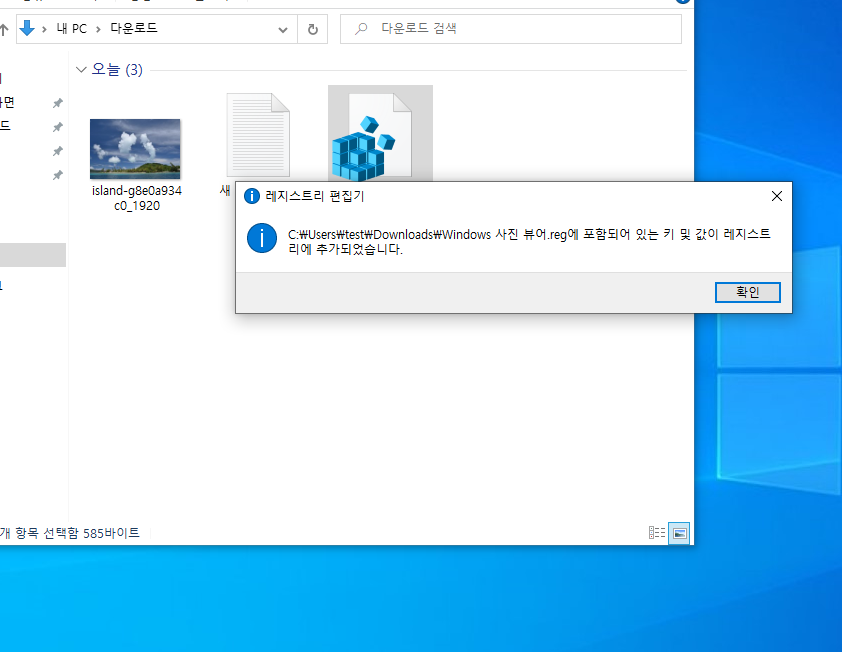Select 다운로드 in the breadcrumb path
The height and width of the screenshot is (652, 842).
(134, 28)
